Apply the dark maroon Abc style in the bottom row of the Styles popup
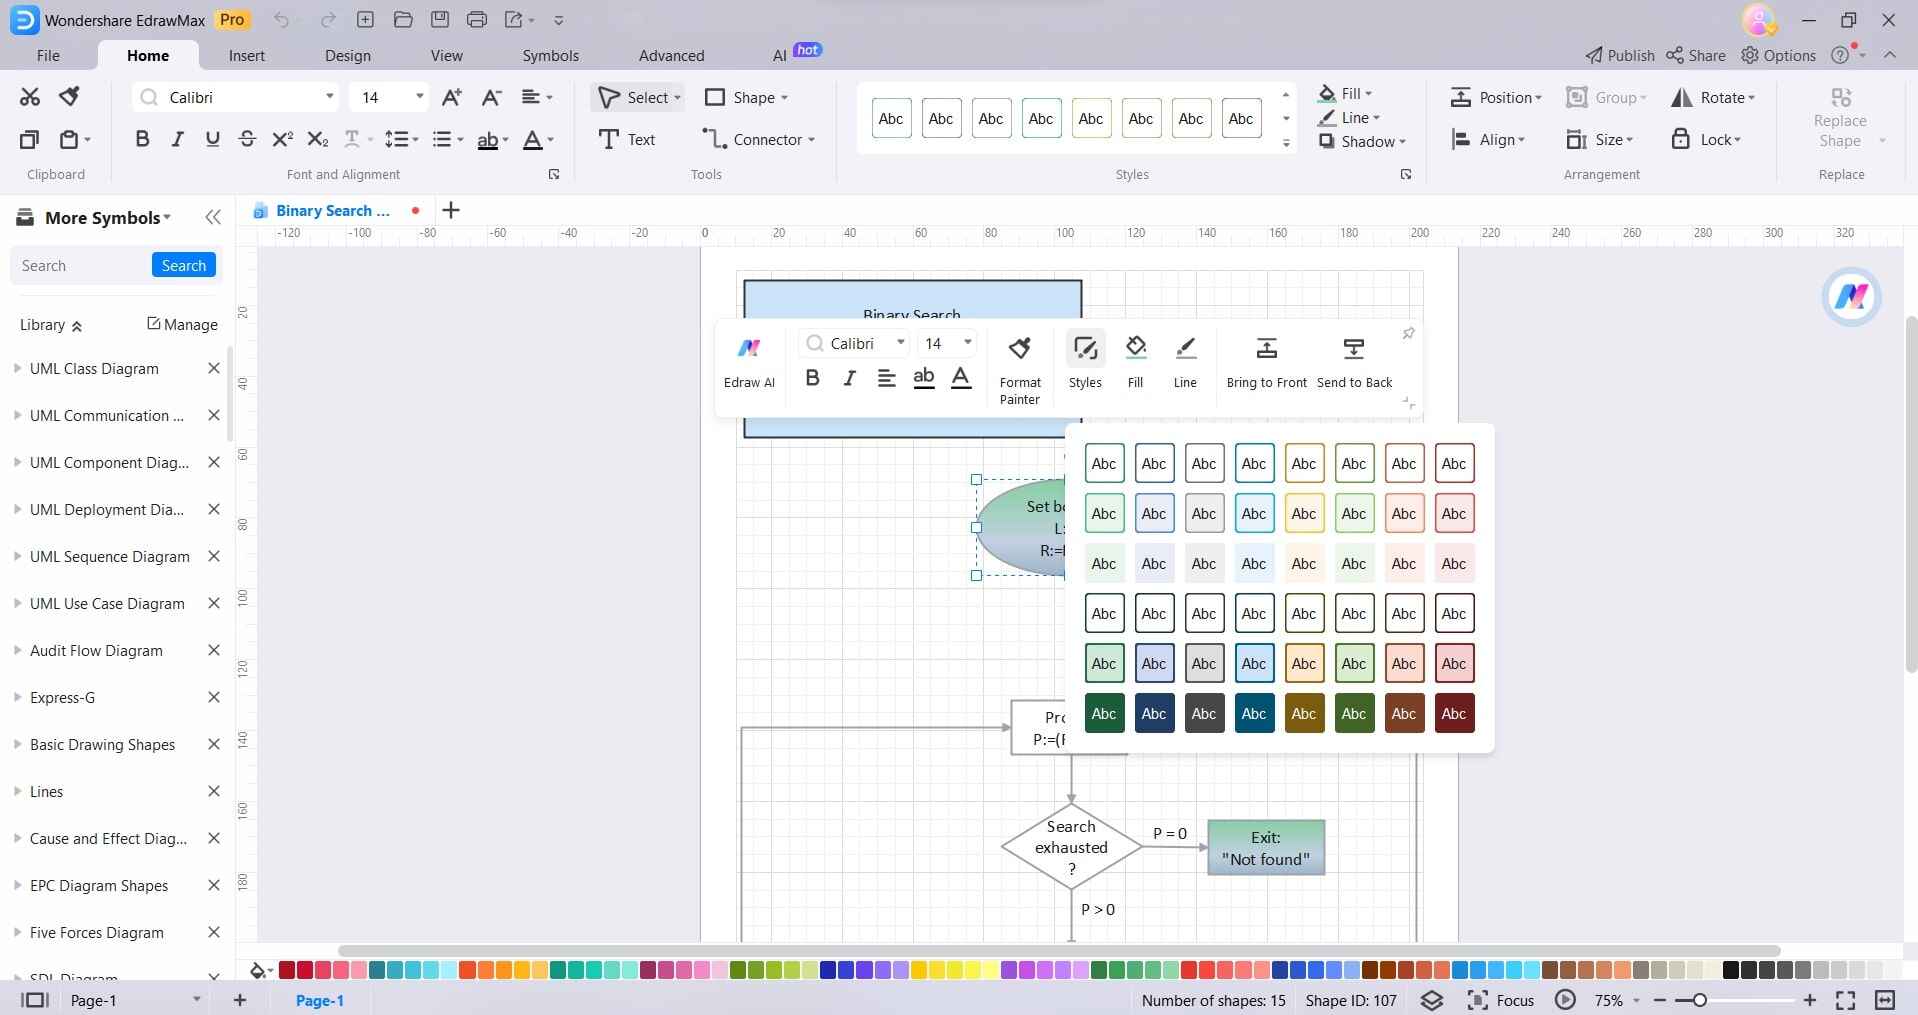 click(1454, 713)
